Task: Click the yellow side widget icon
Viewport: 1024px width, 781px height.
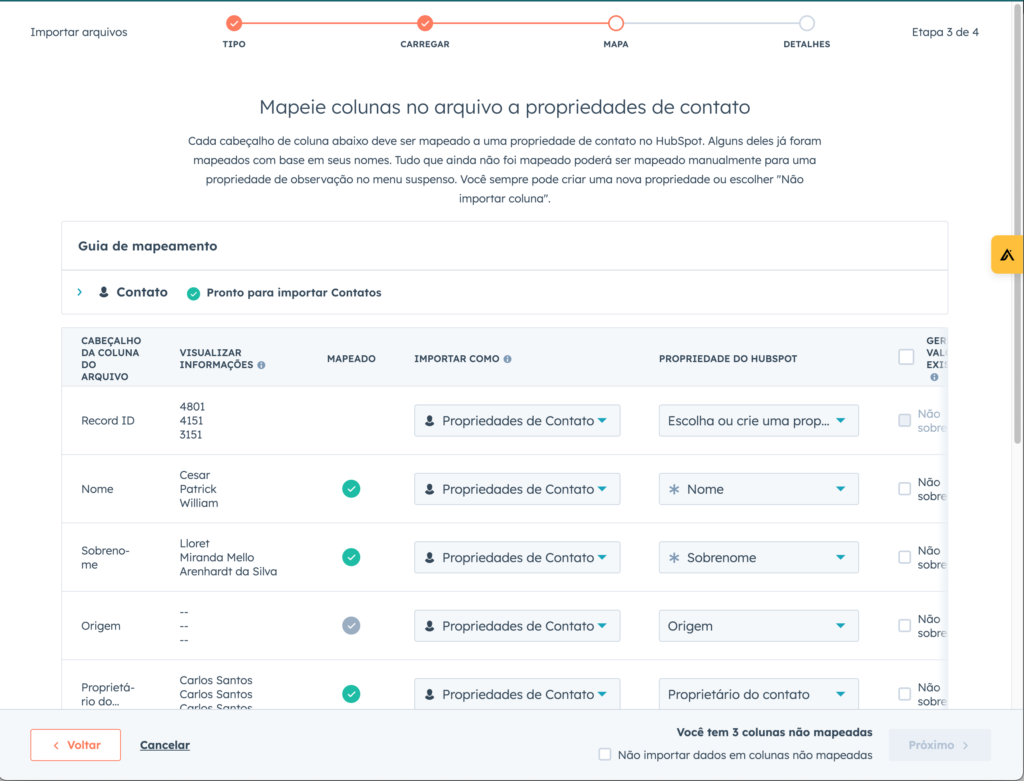Action: tap(1007, 254)
